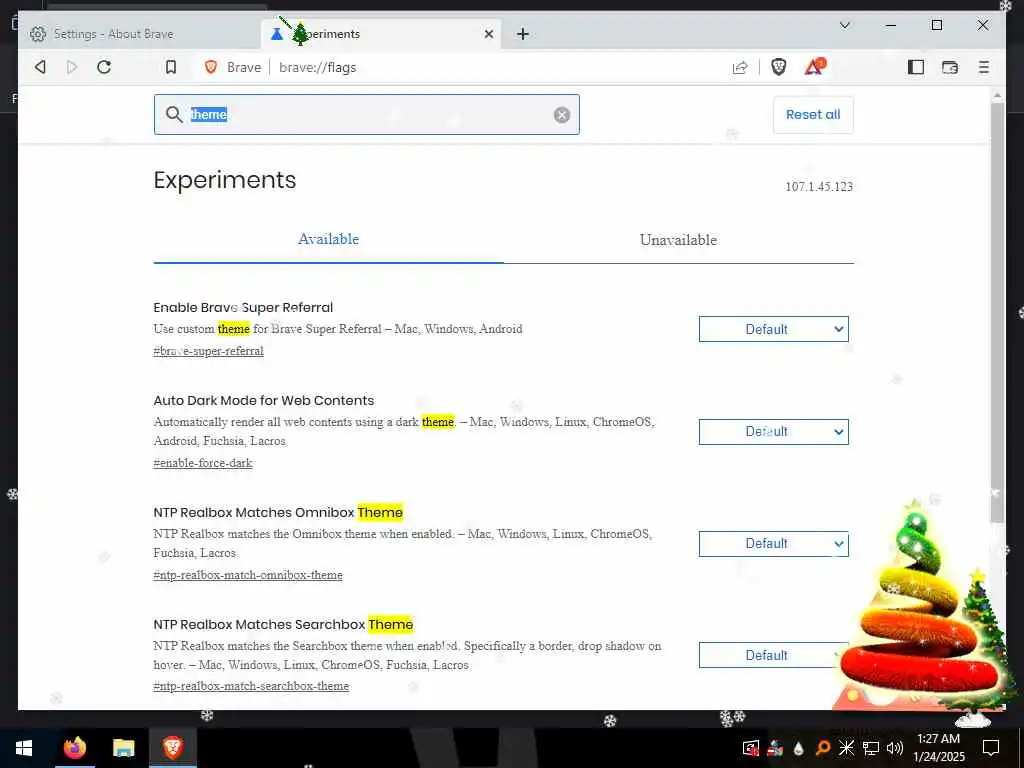
Task: Open the #enable-force-dark link
Action: [x=202, y=463]
